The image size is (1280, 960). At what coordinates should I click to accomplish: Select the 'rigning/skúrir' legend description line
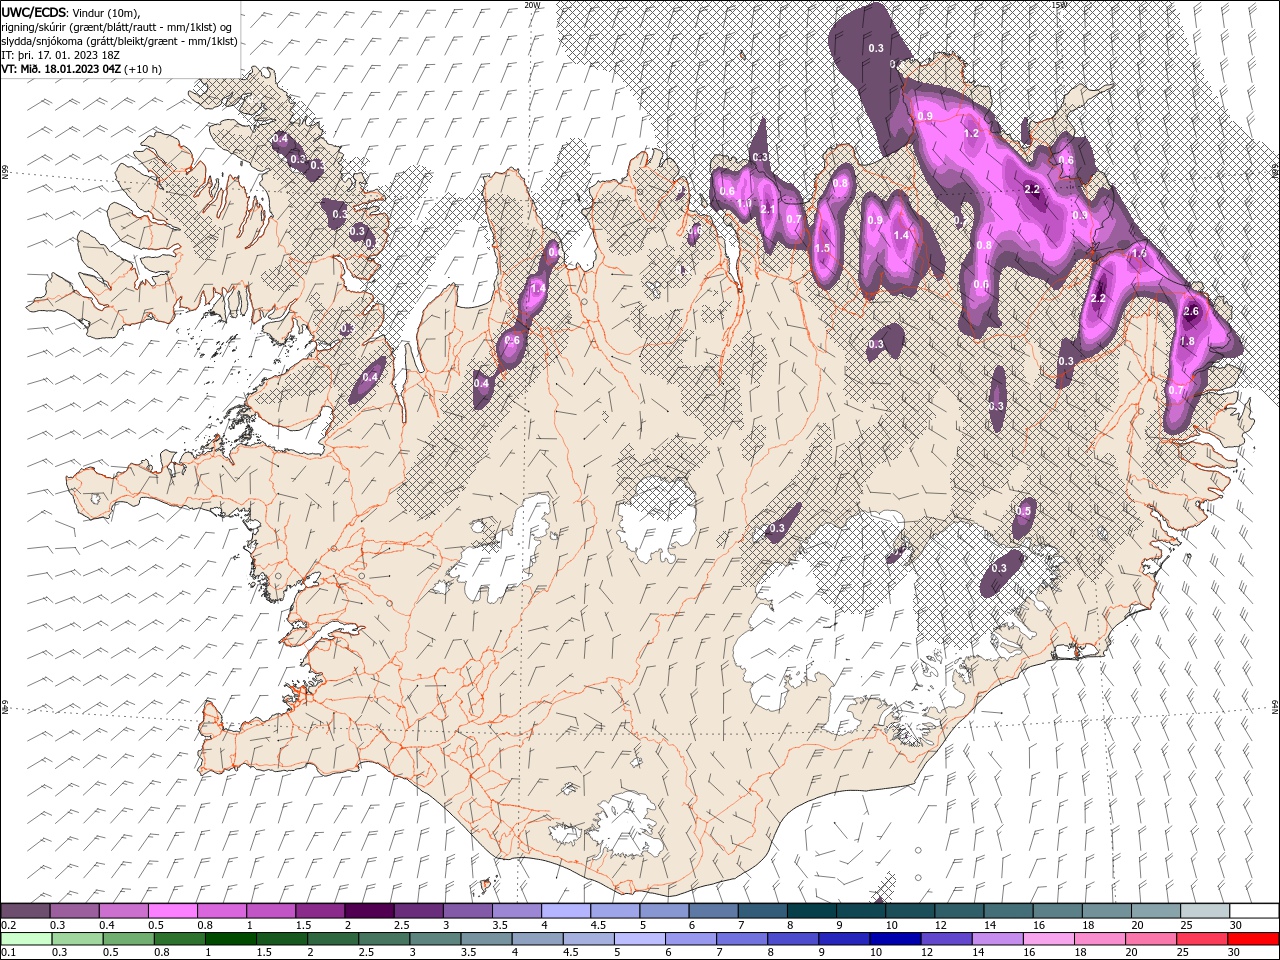pyautogui.click(x=116, y=27)
